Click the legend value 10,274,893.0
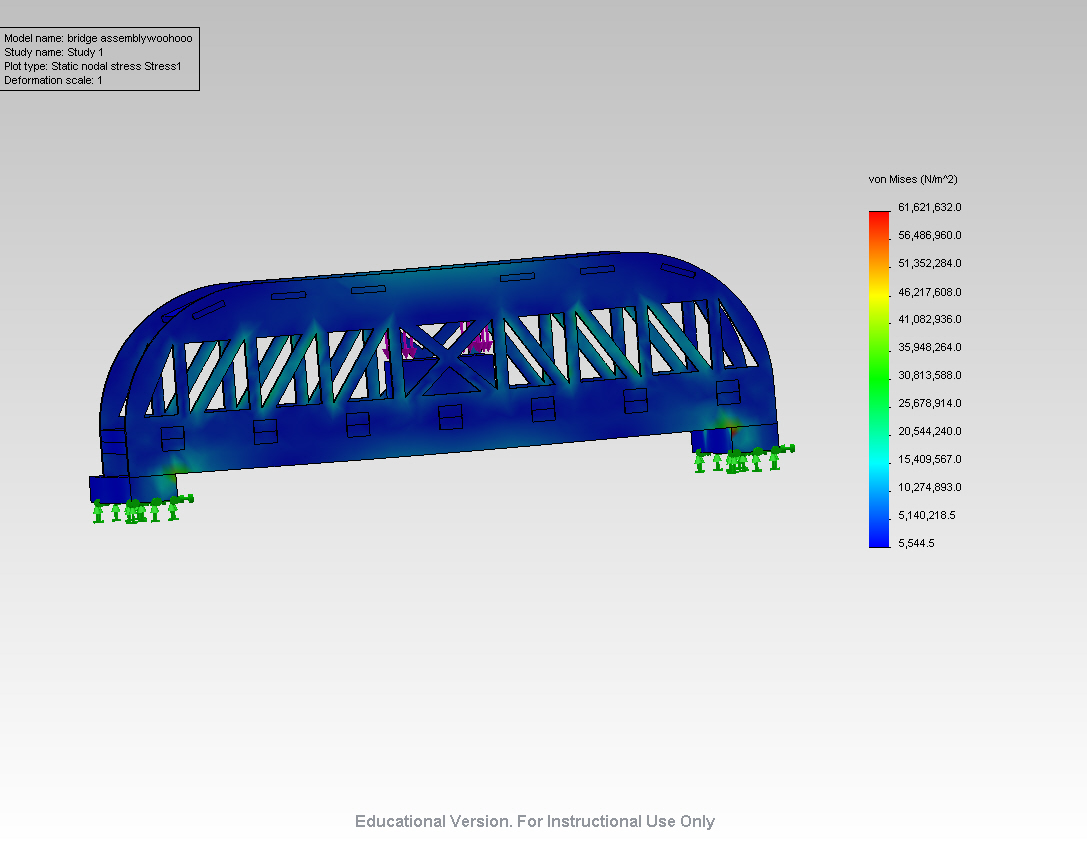 coord(930,487)
